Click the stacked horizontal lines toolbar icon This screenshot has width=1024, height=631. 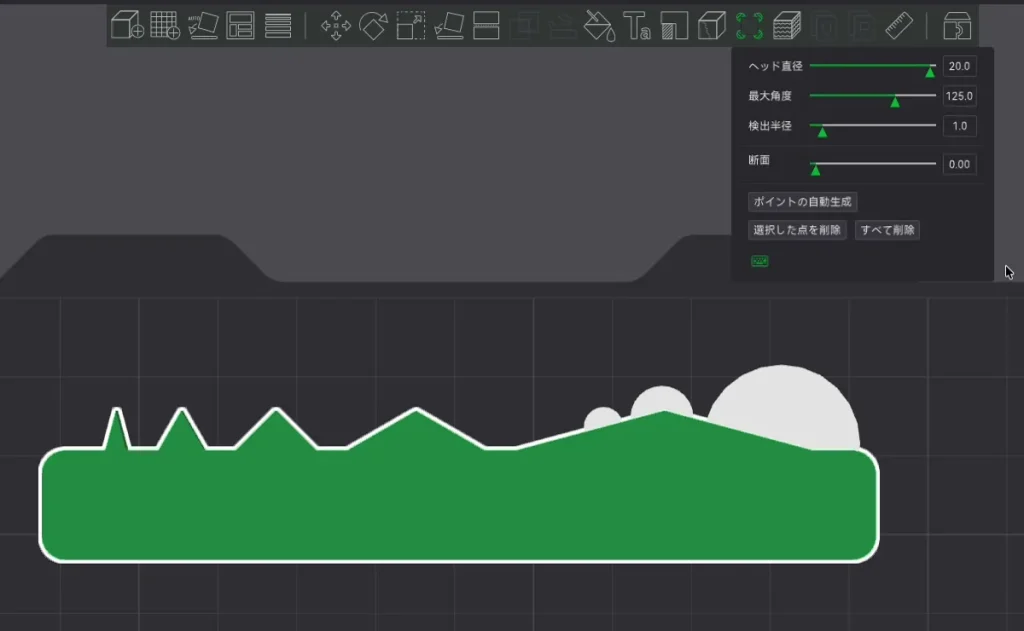click(x=278, y=25)
